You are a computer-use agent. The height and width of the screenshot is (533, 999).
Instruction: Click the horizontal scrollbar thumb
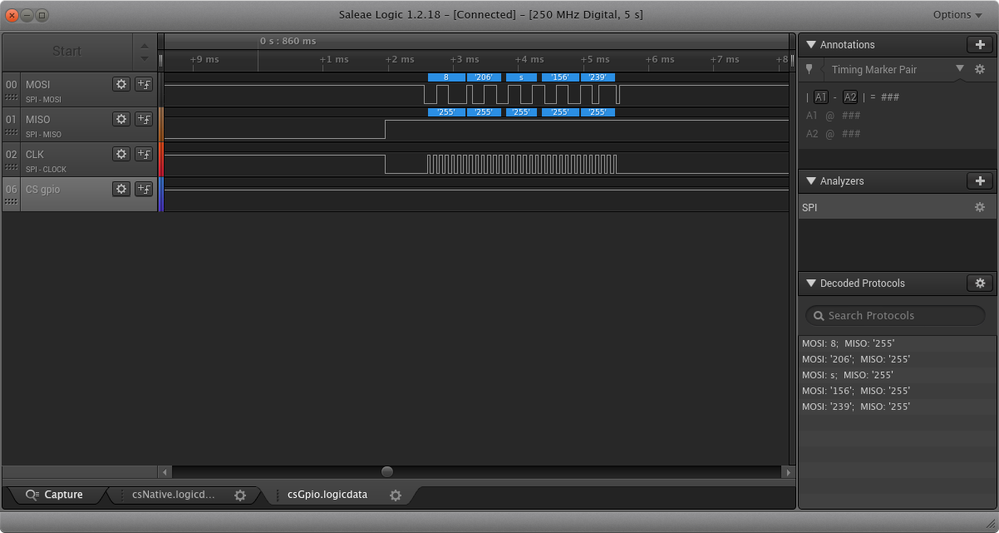pos(387,472)
